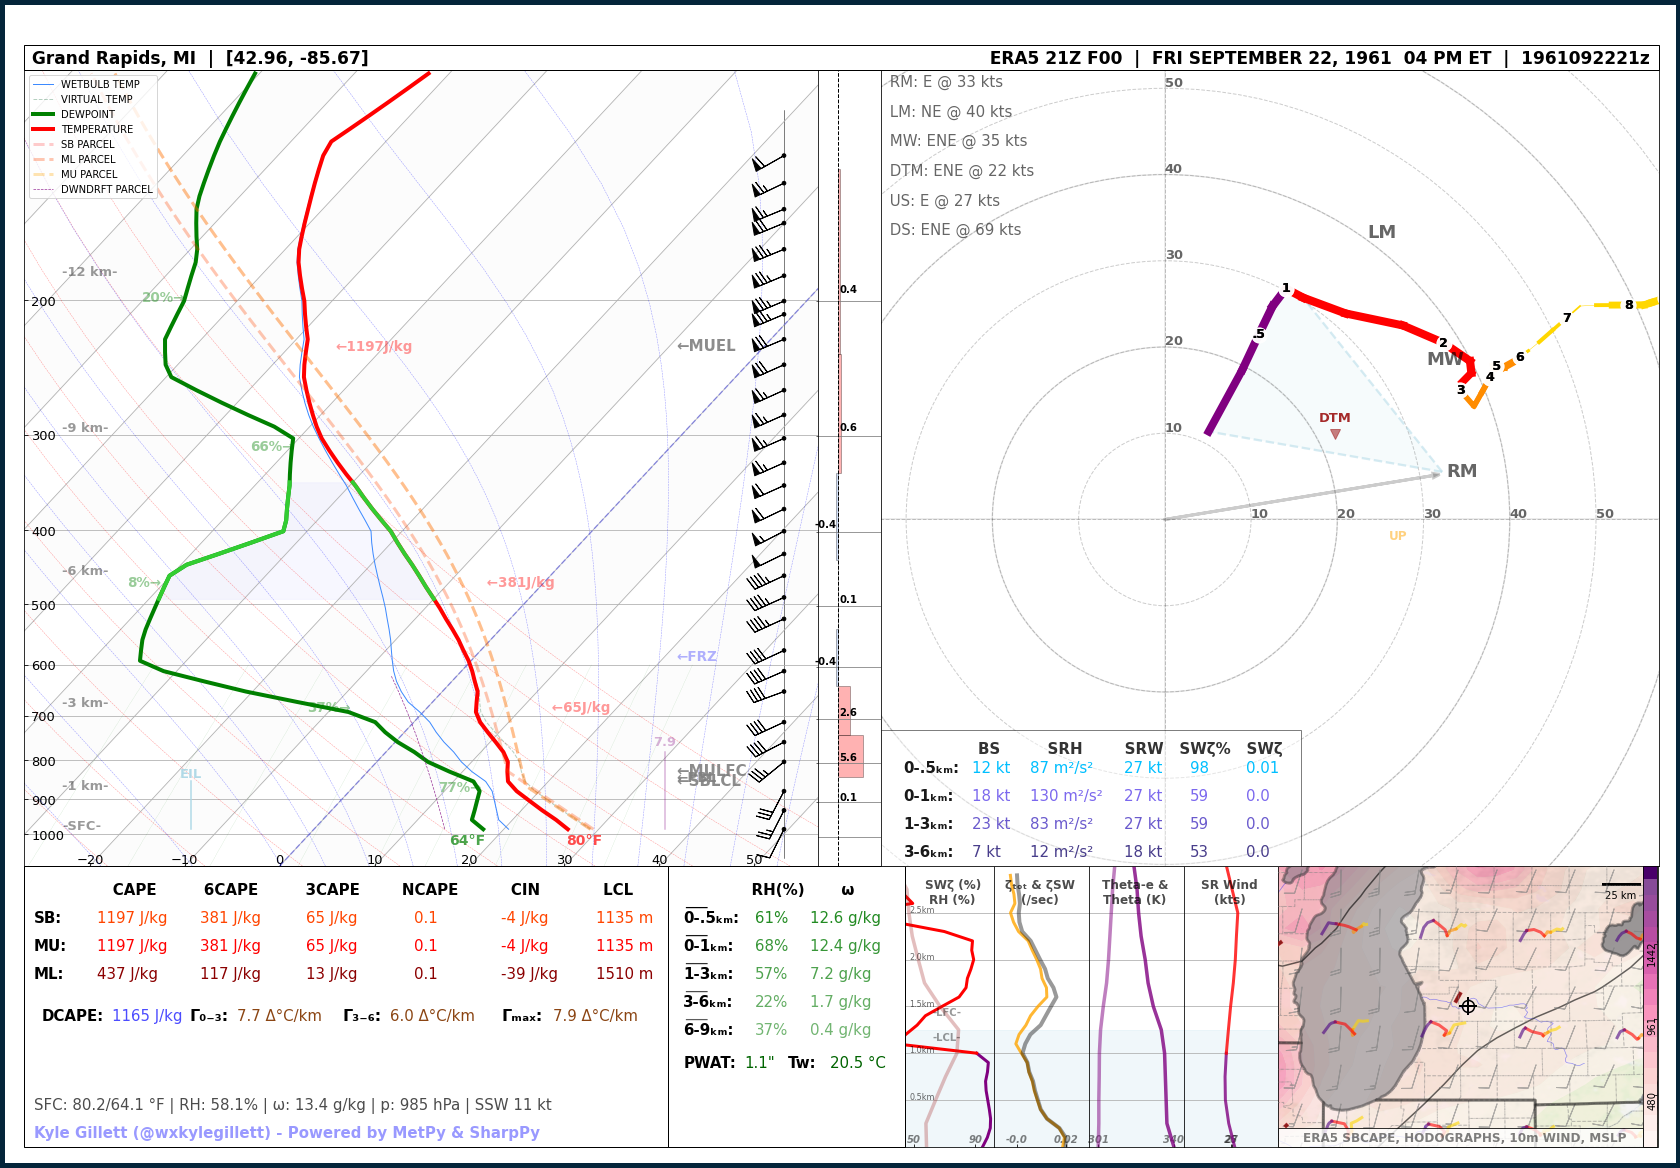Image resolution: width=1680 pixels, height=1168 pixels.
Task: Click the Theta-e & Theta (K) panel header
Action: [1135, 892]
